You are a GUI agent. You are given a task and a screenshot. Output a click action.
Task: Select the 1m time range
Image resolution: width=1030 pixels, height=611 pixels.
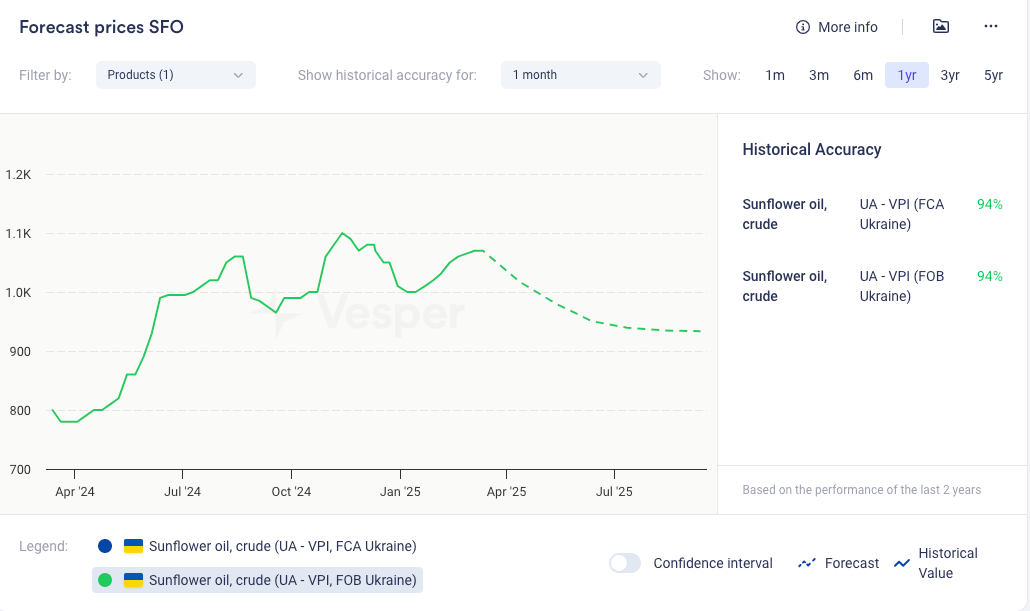(775, 75)
